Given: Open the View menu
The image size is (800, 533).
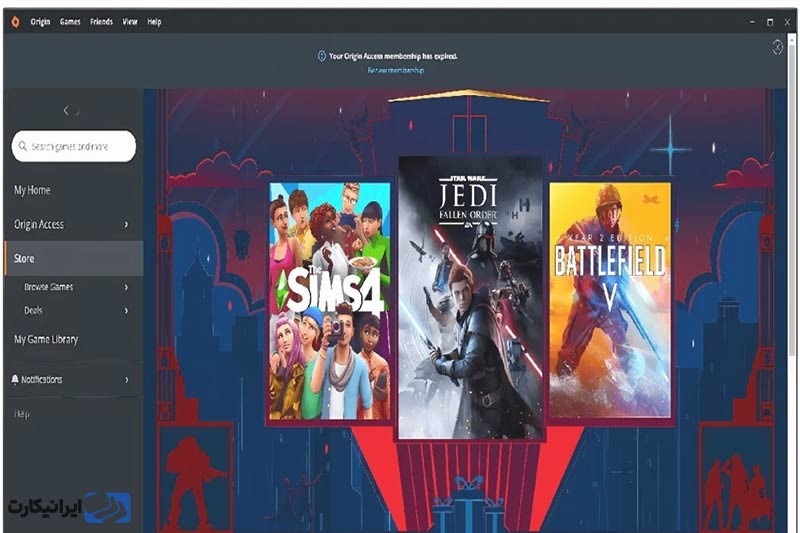Looking at the screenshot, I should pos(130,22).
